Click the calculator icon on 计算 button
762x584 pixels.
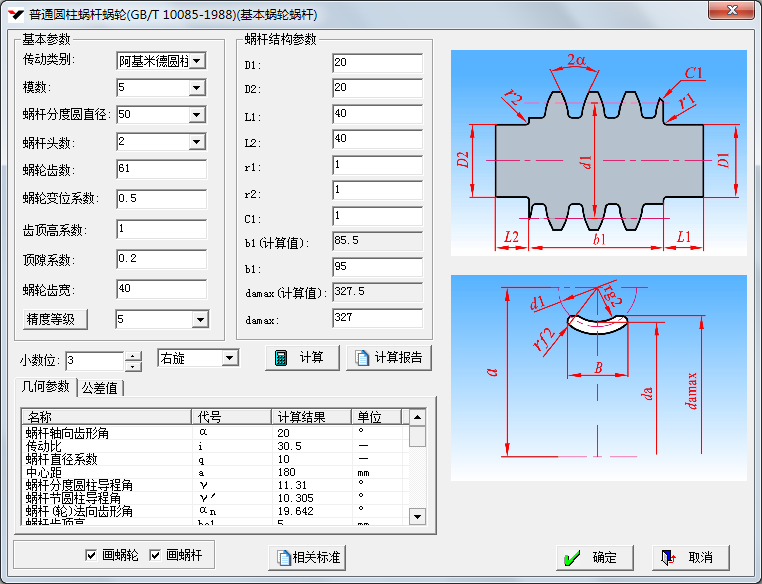[x=281, y=358]
